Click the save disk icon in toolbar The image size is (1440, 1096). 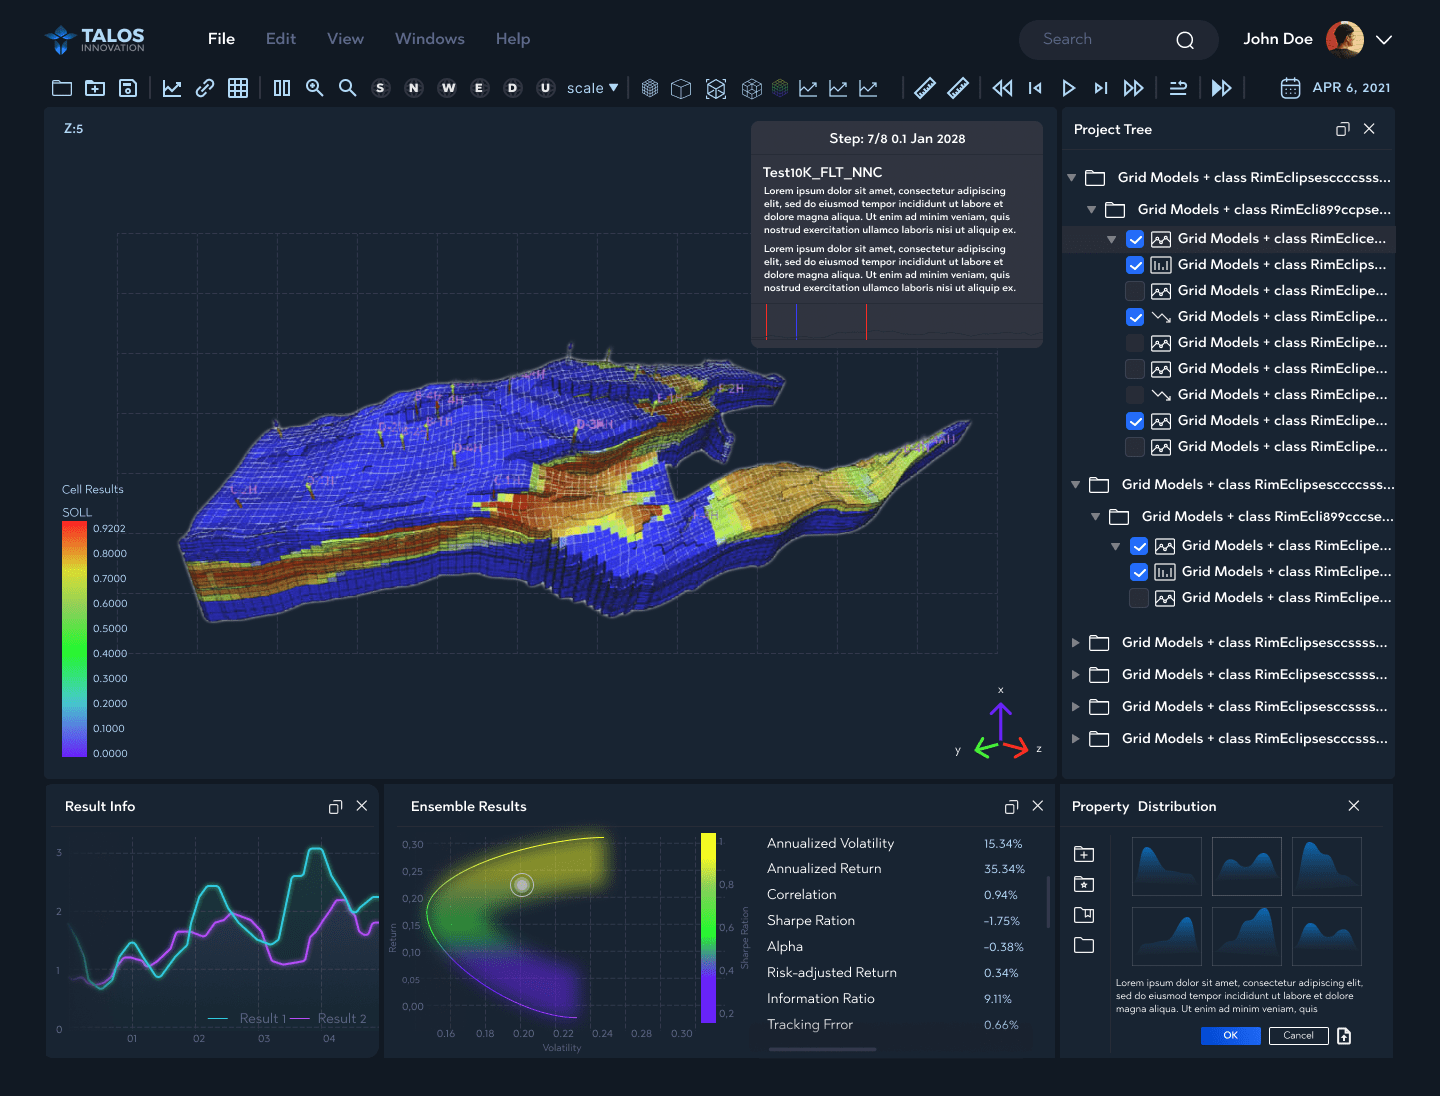click(128, 88)
